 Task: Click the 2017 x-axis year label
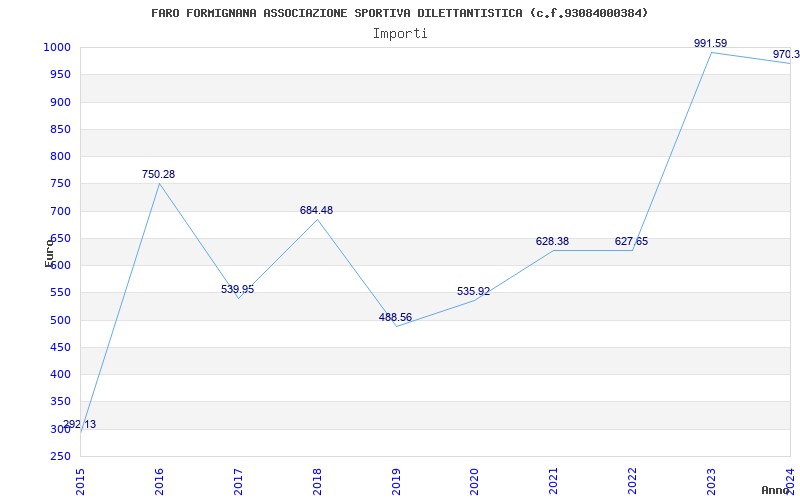(x=238, y=481)
